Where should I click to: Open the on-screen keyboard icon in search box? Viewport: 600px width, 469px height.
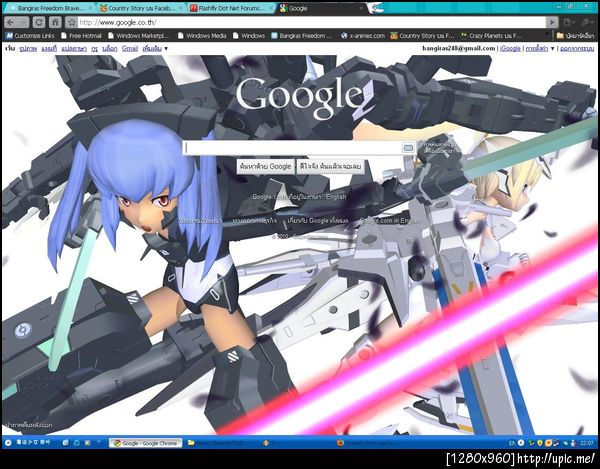click(408, 148)
